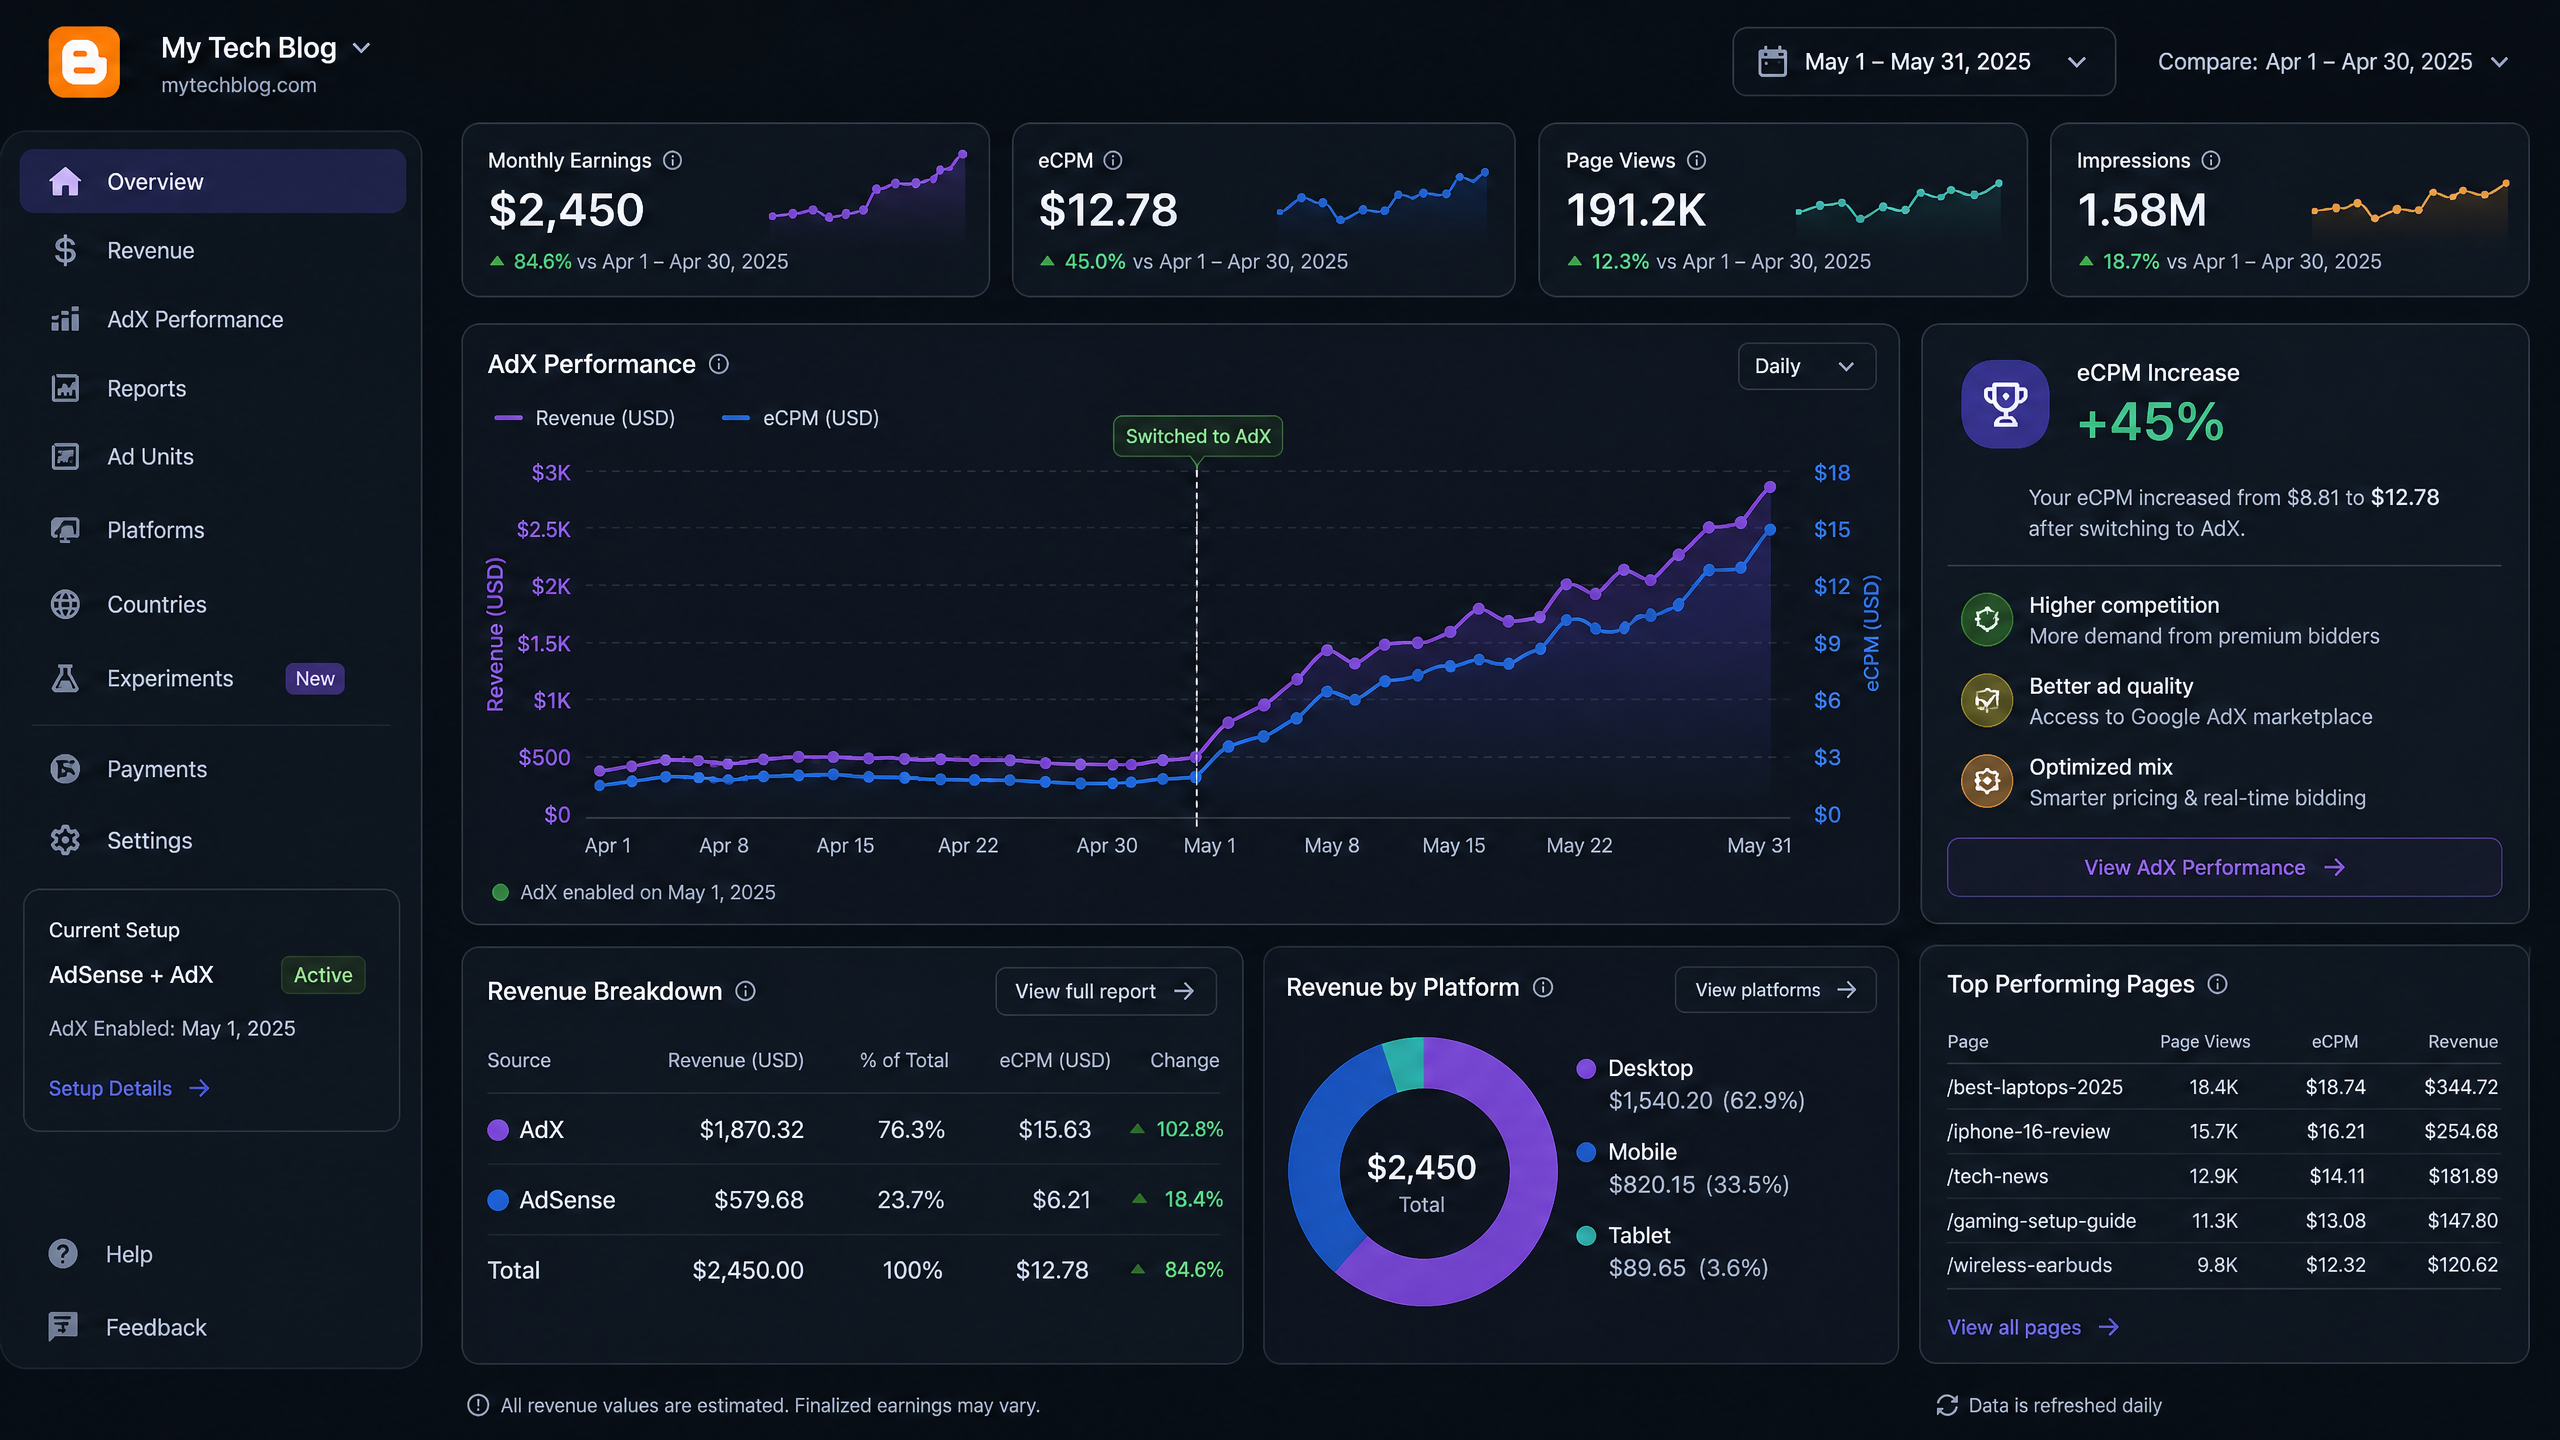The height and width of the screenshot is (1440, 2560).
Task: Click the purple AdX color dot in breakdown table
Action: [498, 1129]
